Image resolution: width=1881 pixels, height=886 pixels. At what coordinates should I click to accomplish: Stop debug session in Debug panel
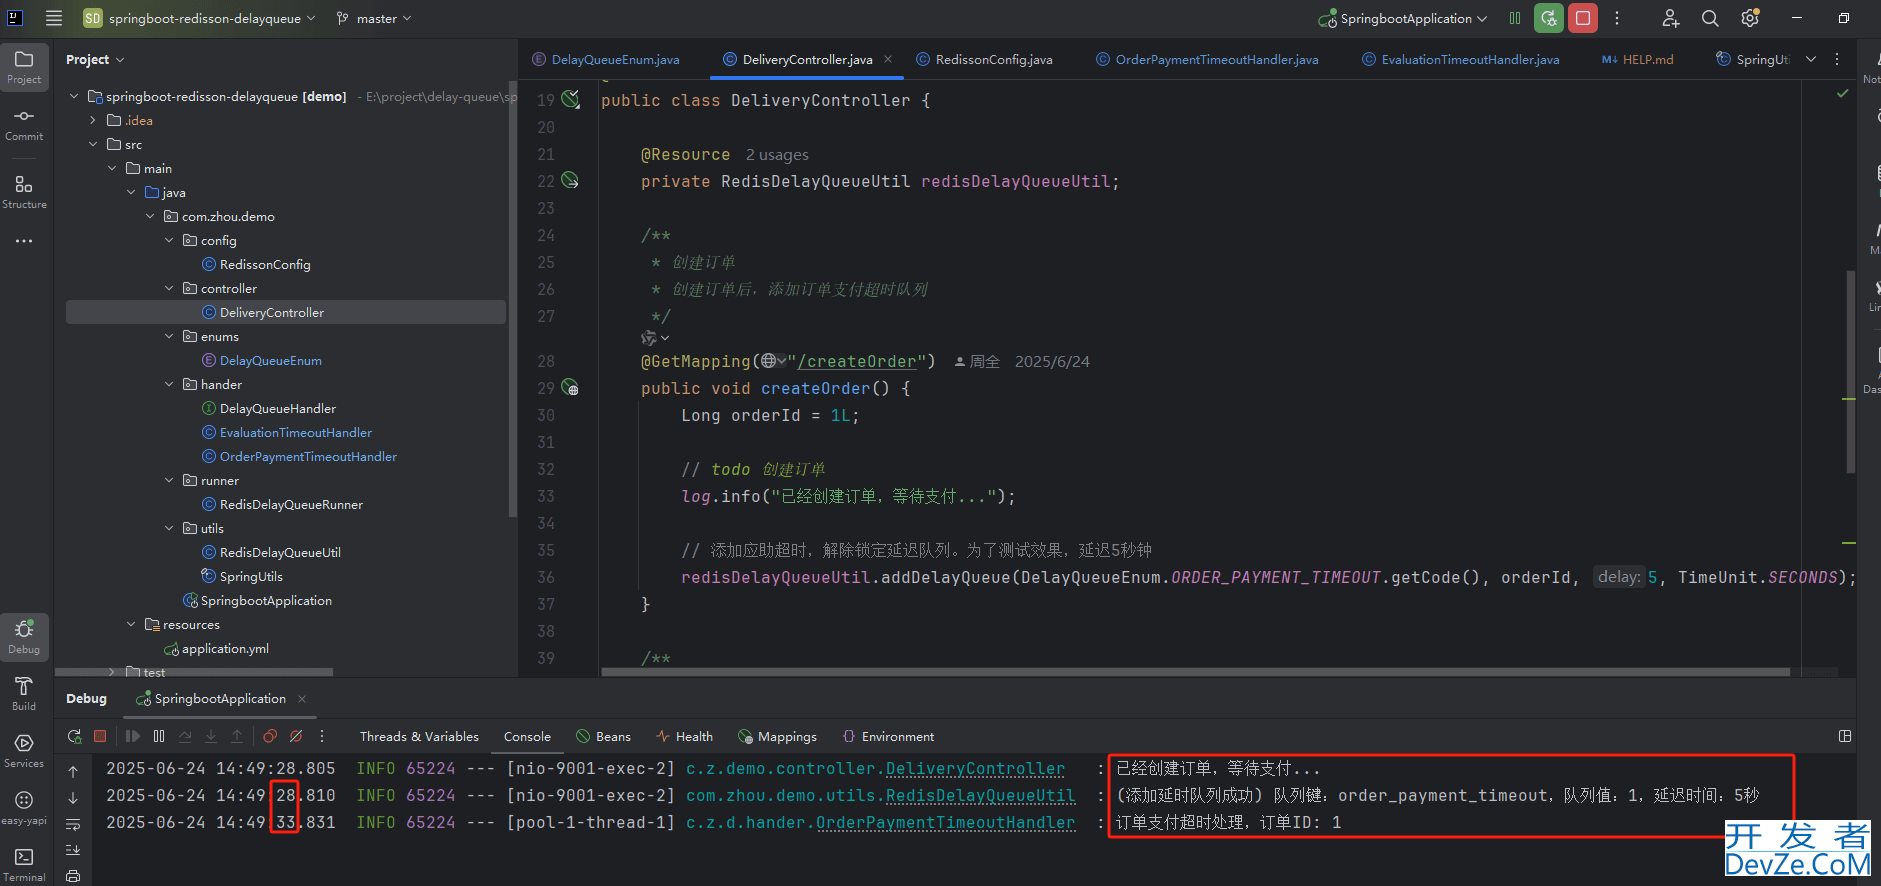click(100, 736)
